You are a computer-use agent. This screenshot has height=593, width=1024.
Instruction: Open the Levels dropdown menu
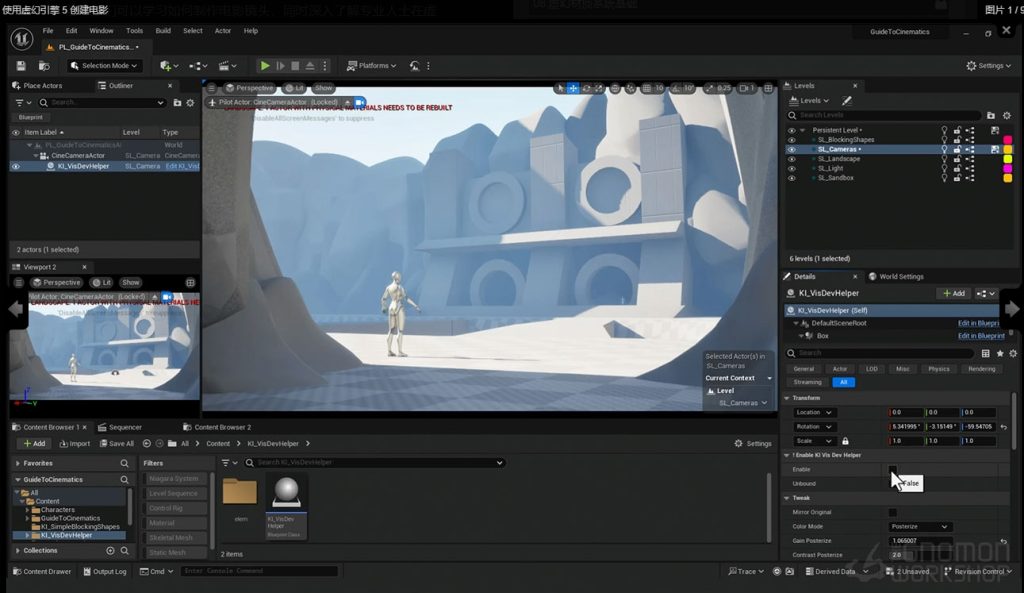[x=810, y=101]
